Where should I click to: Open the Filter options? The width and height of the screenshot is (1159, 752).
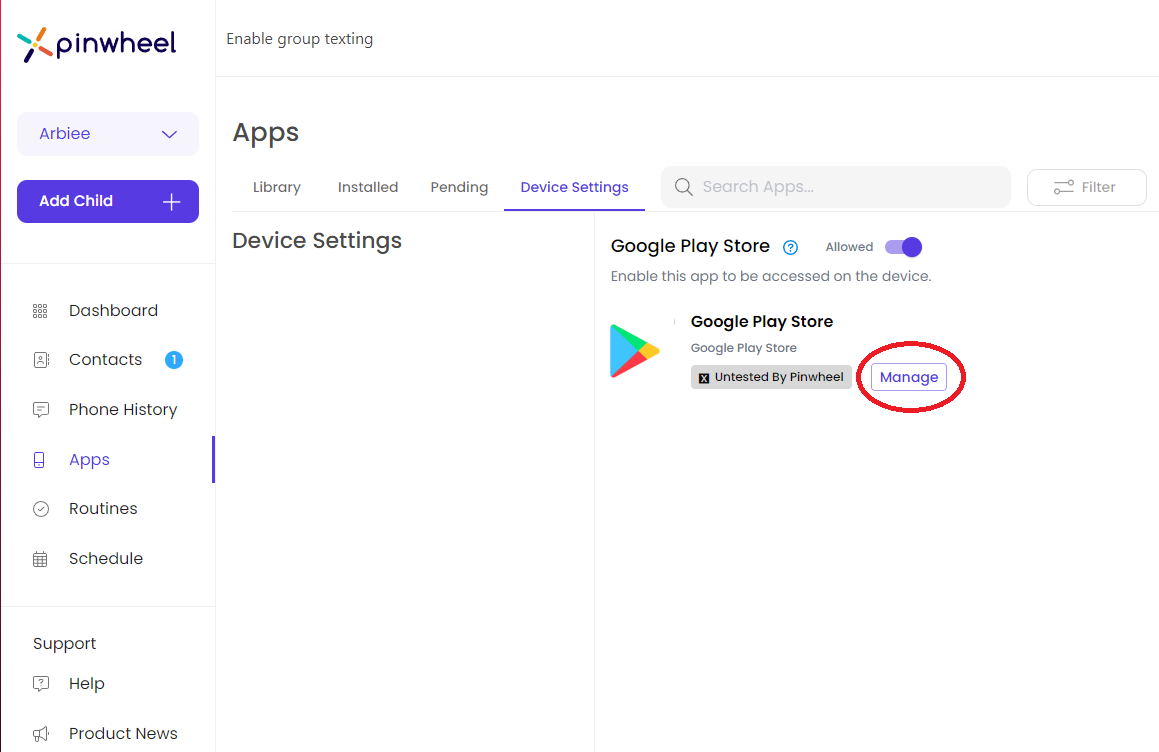click(1086, 186)
